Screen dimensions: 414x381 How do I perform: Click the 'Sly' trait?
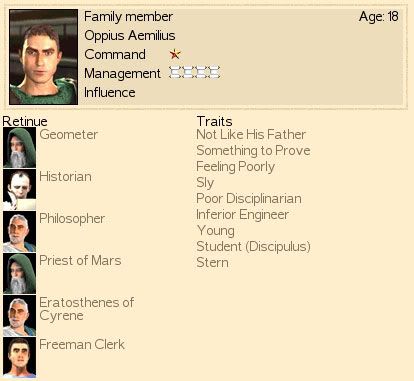click(205, 183)
